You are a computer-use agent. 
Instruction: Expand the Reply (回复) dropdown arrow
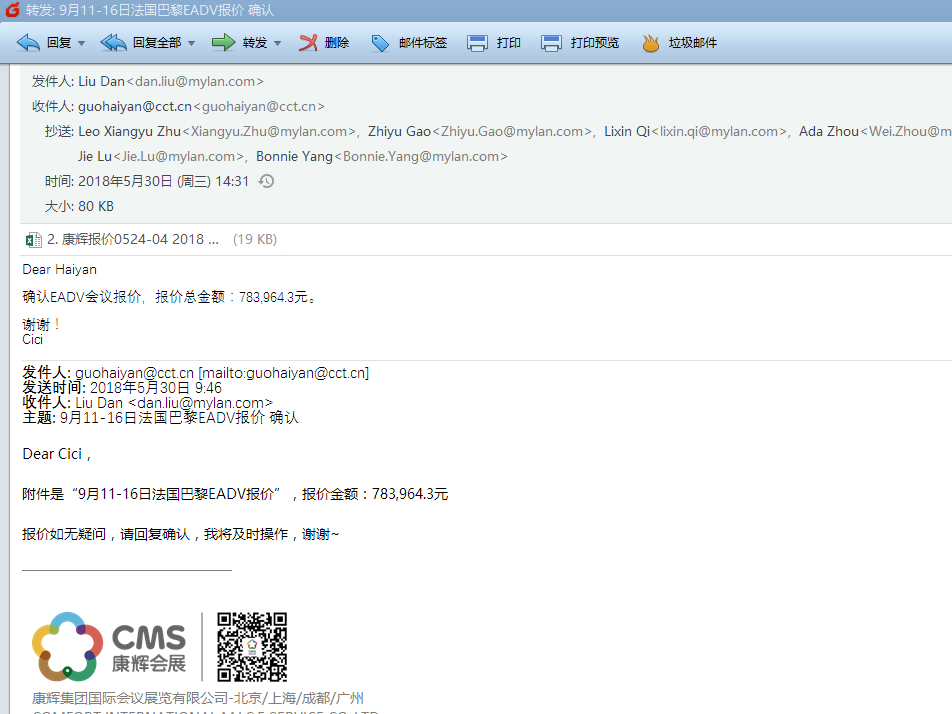coord(81,44)
